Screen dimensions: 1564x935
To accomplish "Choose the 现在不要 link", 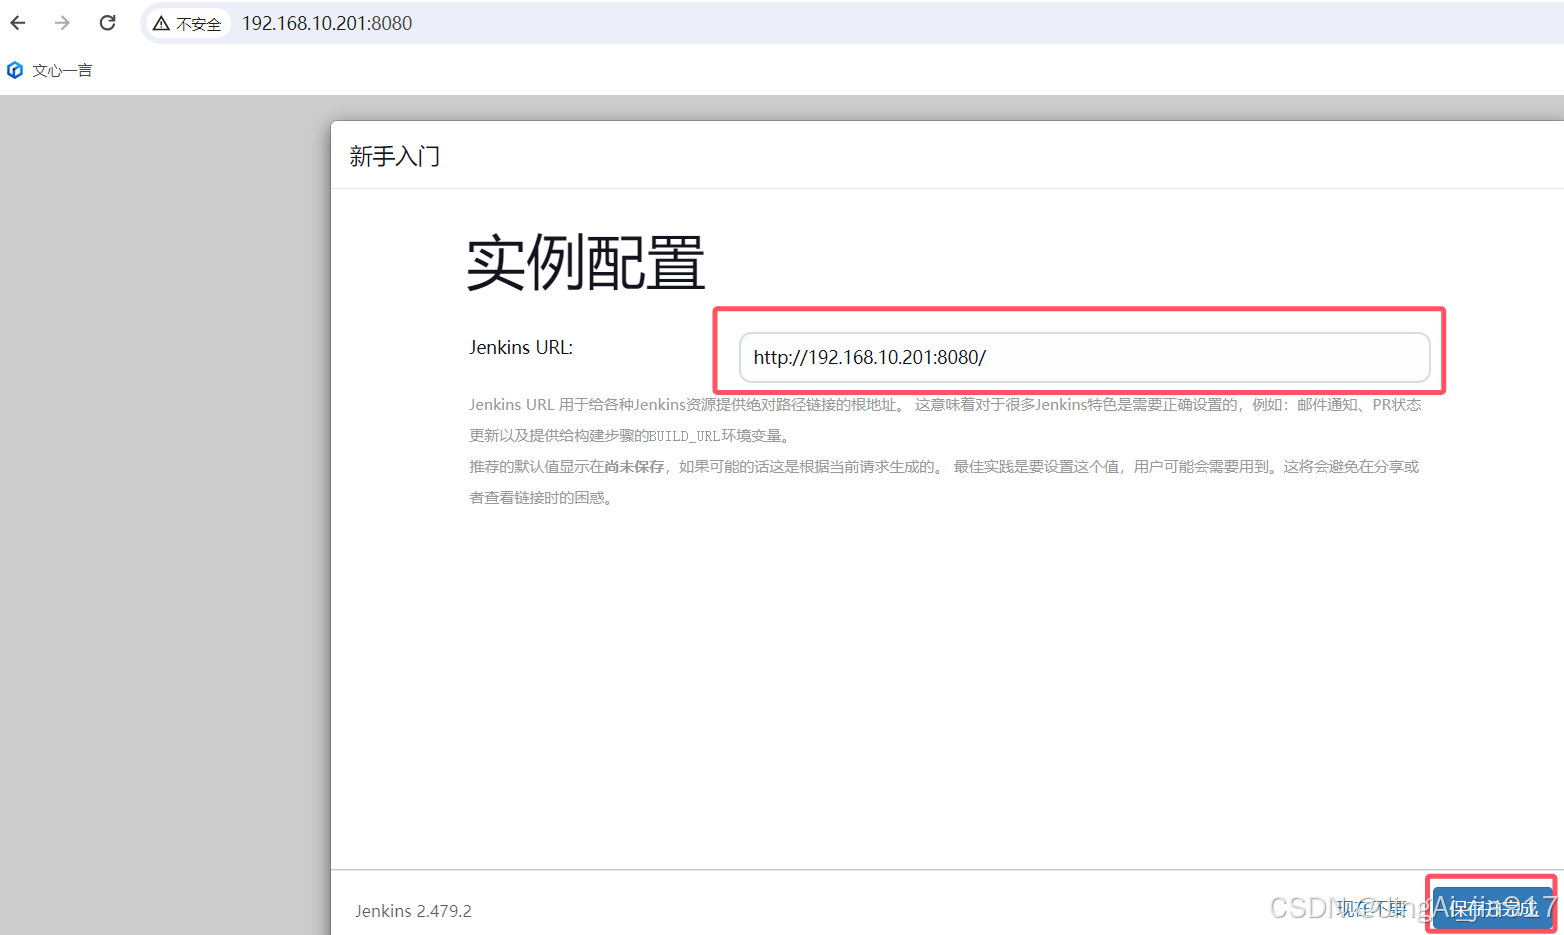I will point(1372,908).
